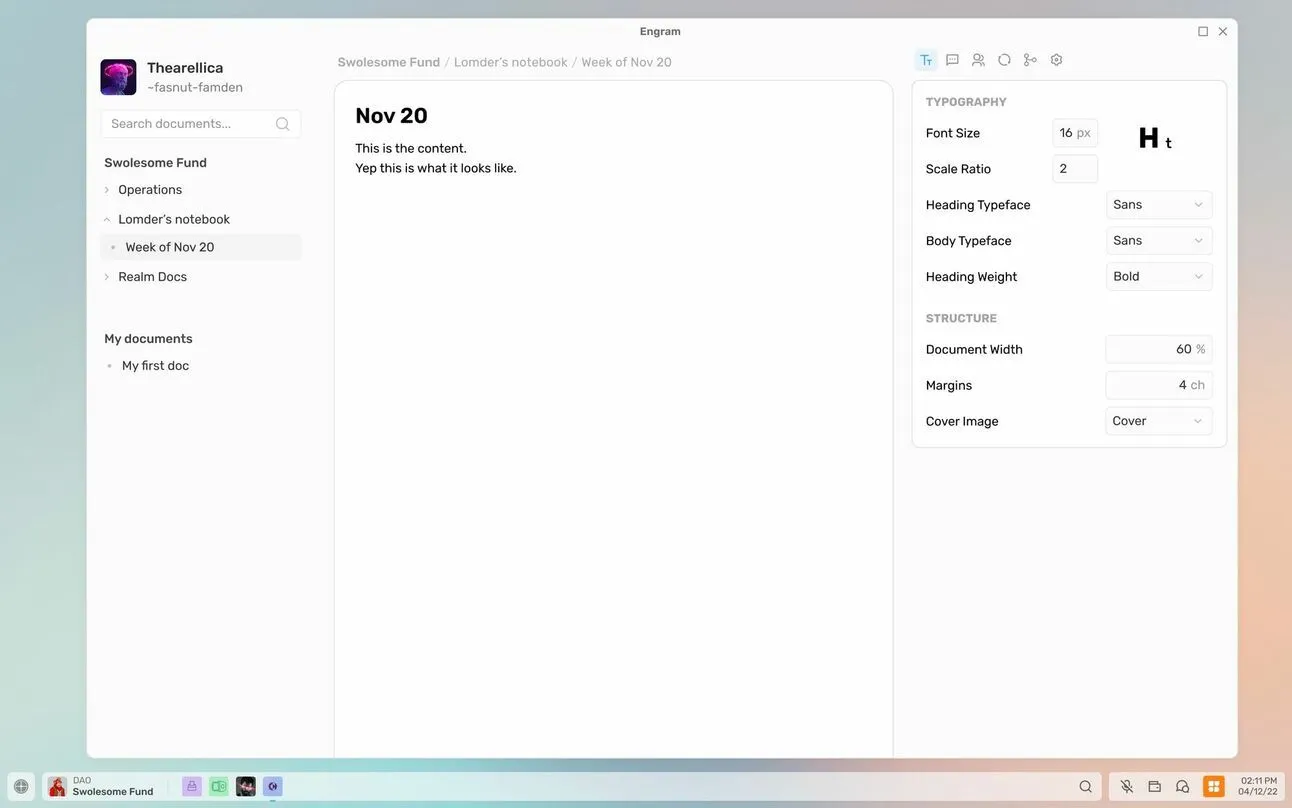Screen dimensions: 1292x808
Task: Navigate to Swolesome Fund breadcrumb
Action: point(388,62)
